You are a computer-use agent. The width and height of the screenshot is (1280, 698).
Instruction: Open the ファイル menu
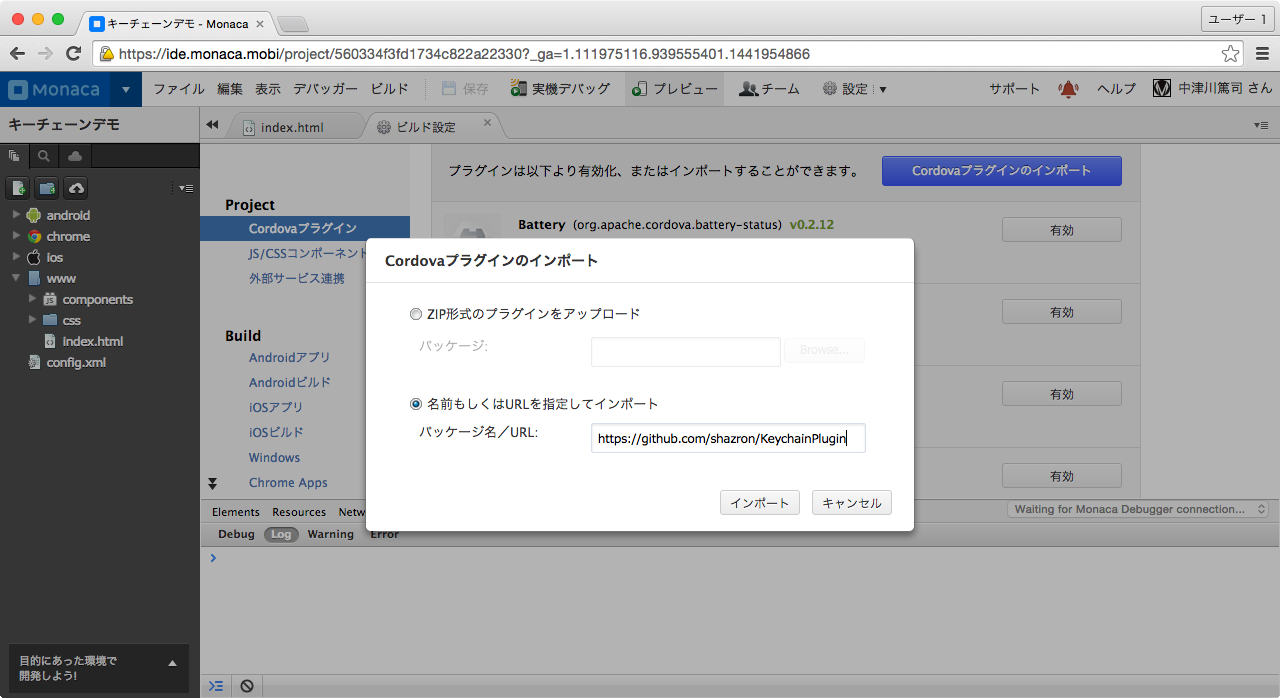(179, 89)
